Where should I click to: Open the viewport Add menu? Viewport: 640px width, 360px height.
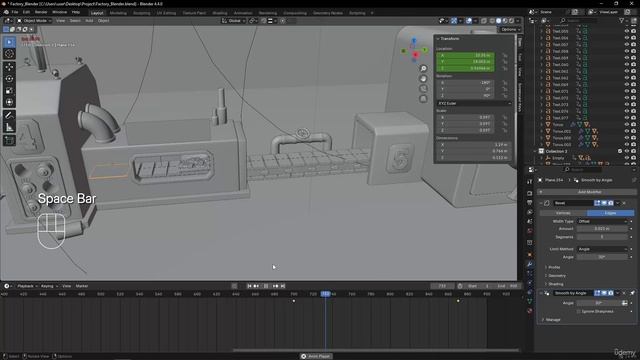89,20
